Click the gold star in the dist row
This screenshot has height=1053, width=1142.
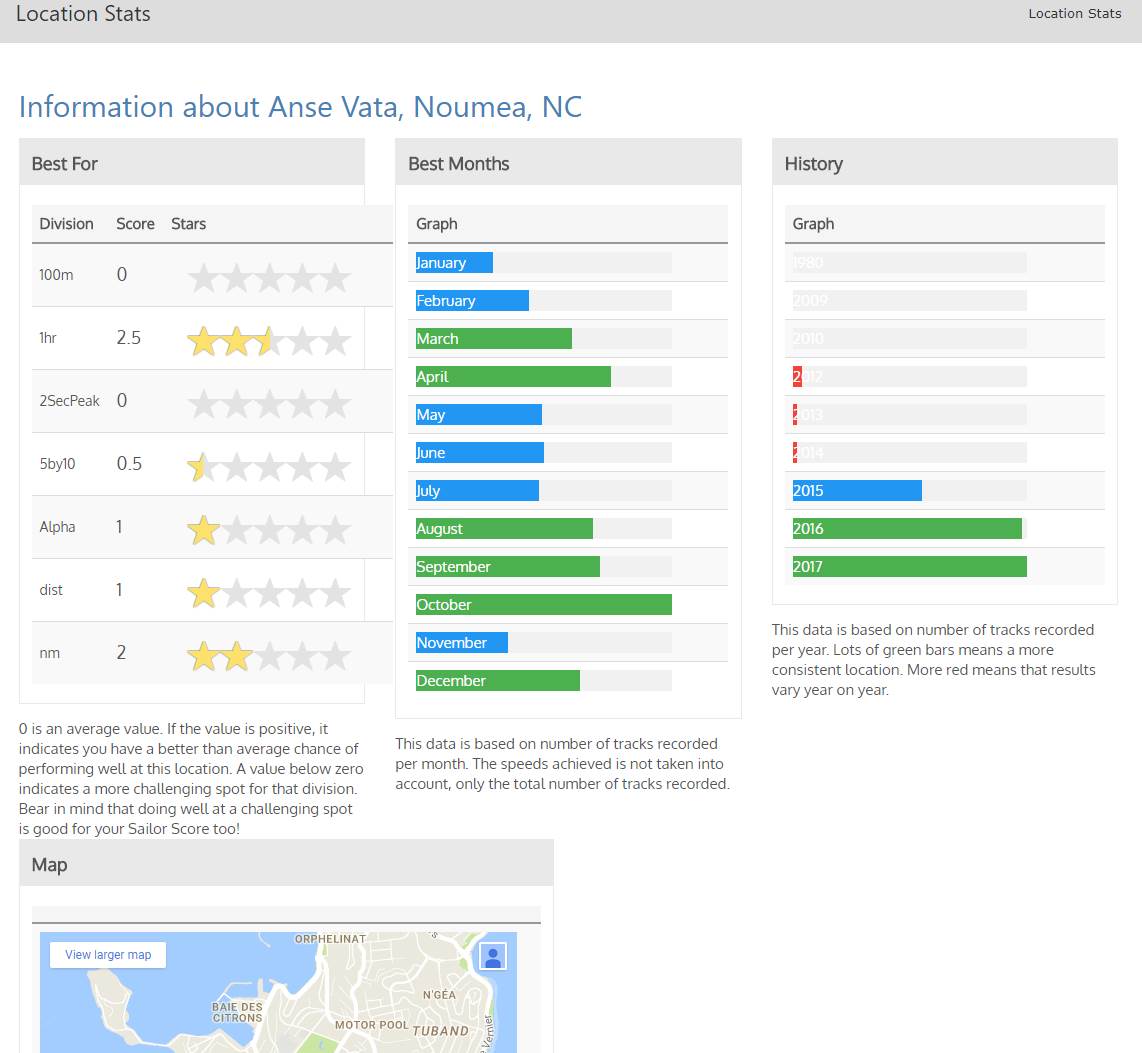204,593
